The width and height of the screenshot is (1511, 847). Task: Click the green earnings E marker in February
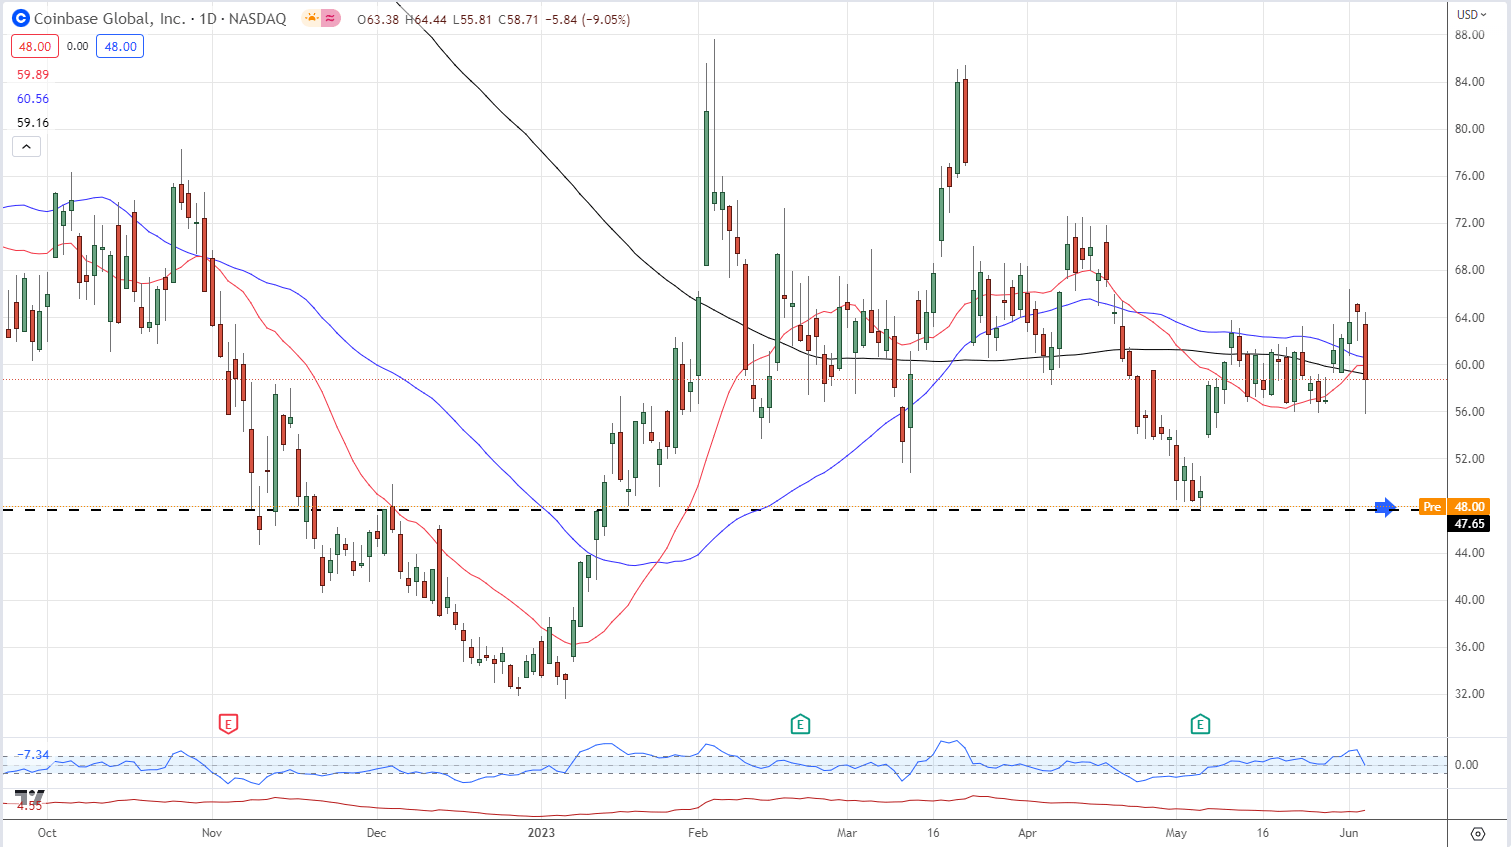tap(800, 723)
